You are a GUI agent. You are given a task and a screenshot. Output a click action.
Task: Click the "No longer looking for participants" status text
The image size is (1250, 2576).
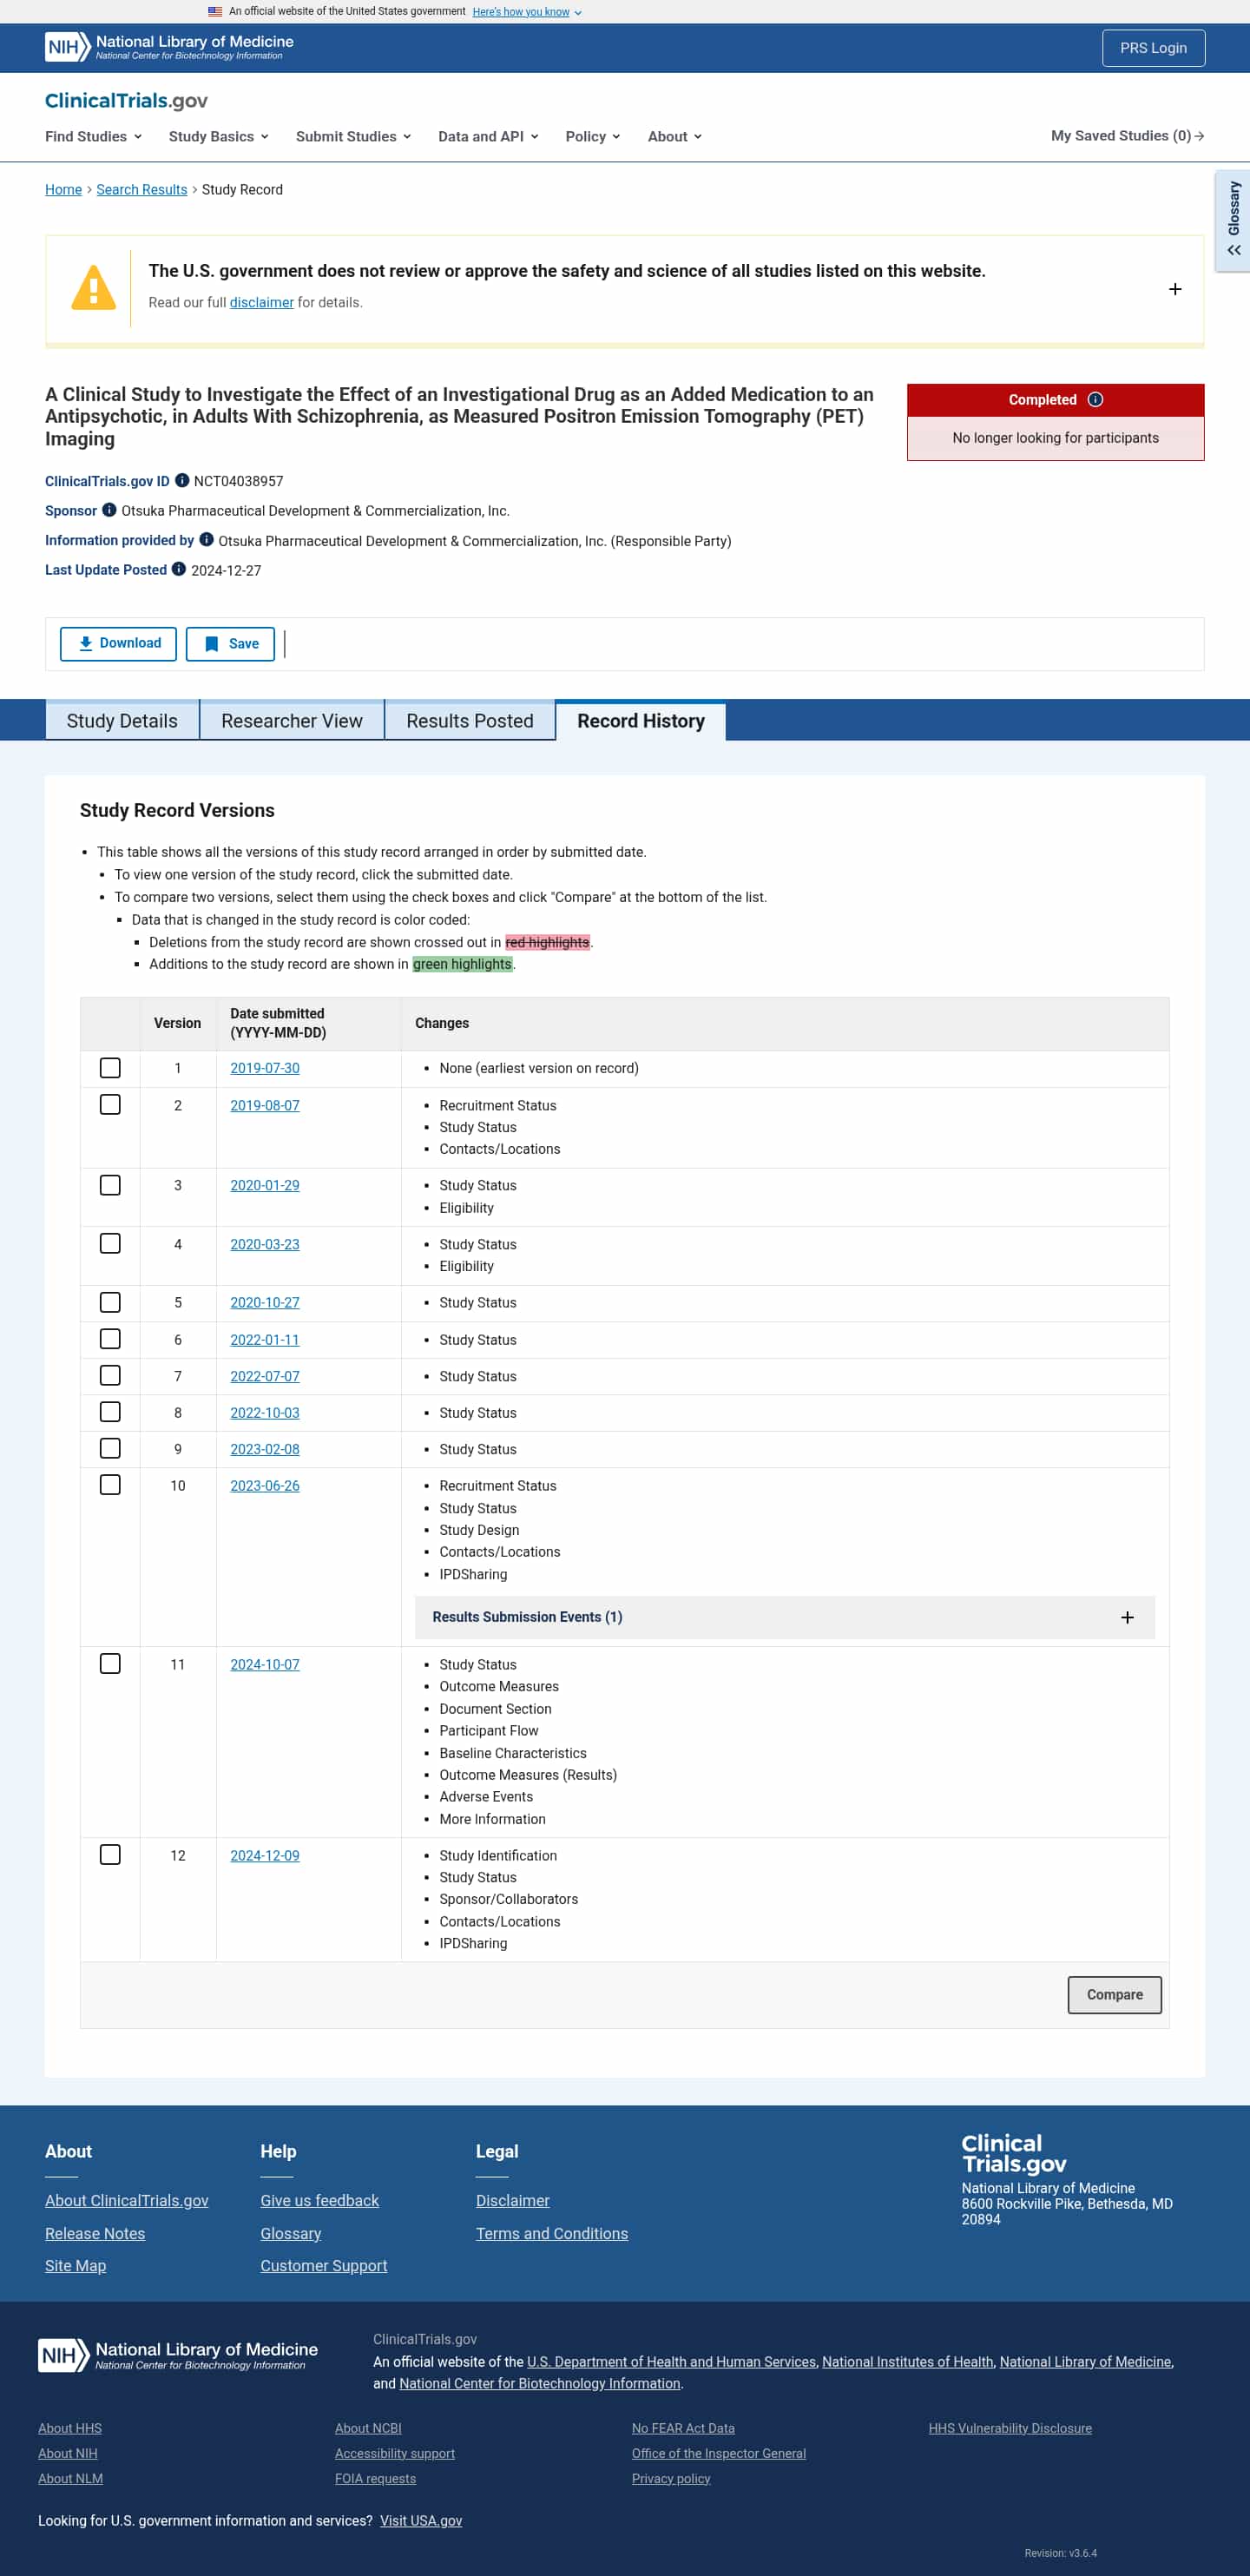1055,438
